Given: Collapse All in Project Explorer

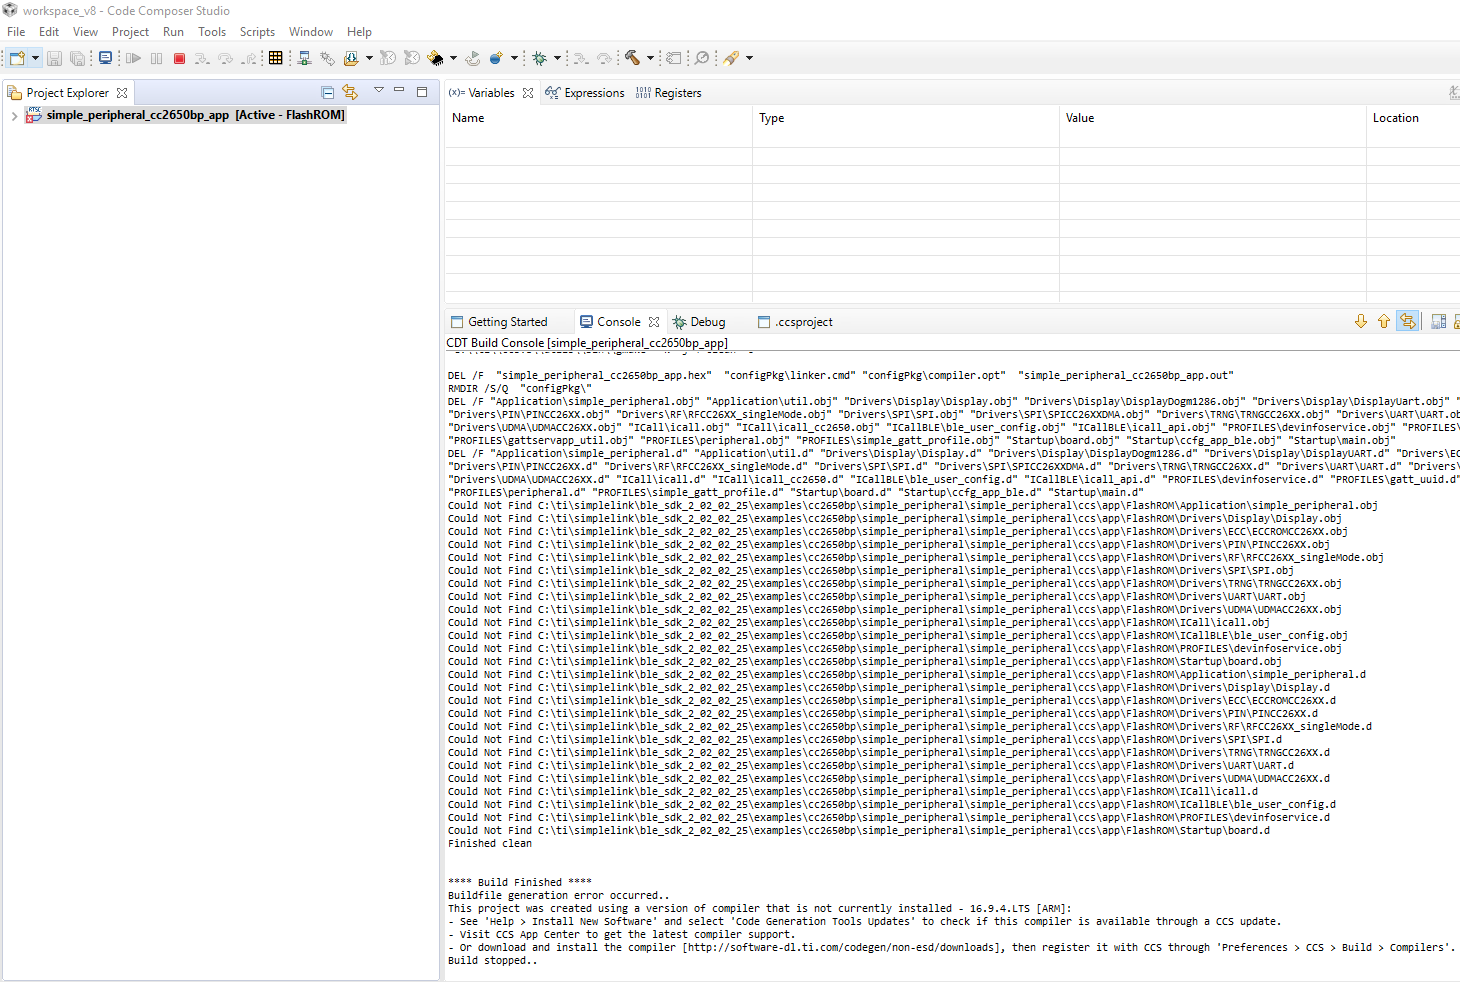Looking at the screenshot, I should pyautogui.click(x=327, y=92).
